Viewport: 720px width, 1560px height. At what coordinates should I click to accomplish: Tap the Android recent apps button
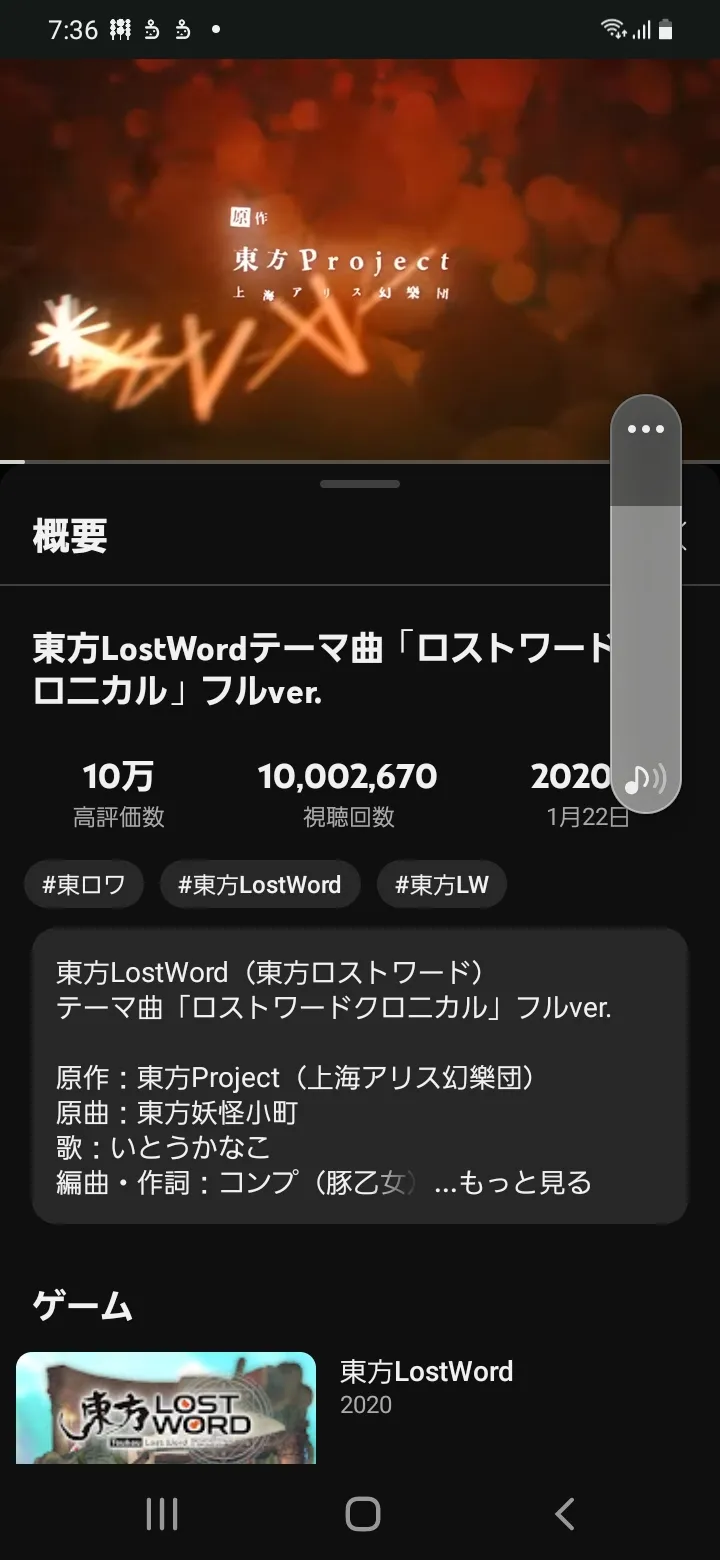pyautogui.click(x=162, y=1514)
